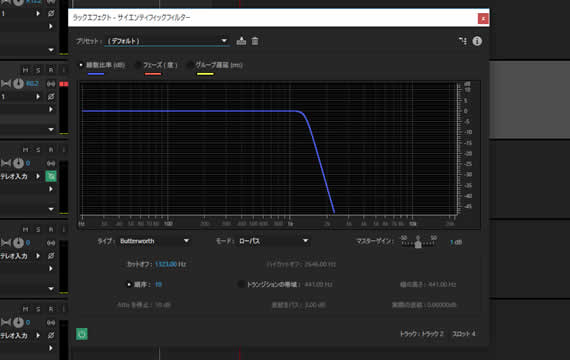Click the pan knob showing R62
The image size is (570, 360).
tap(18, 84)
